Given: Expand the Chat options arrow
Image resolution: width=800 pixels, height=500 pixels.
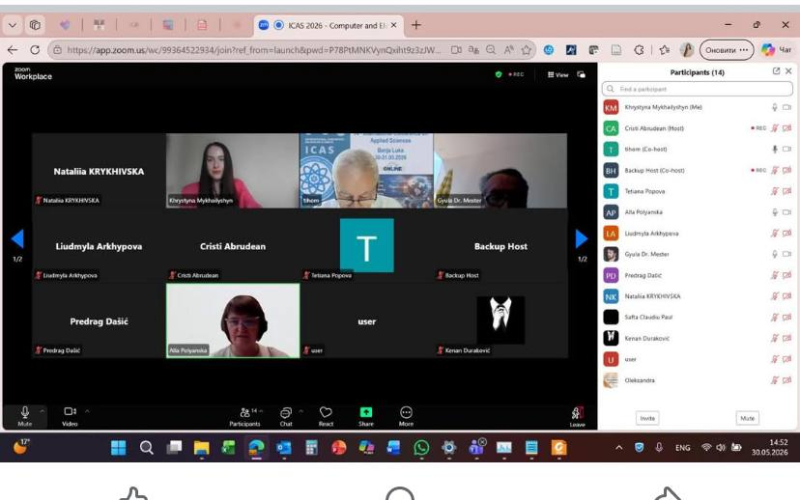Looking at the screenshot, I should click(301, 411).
